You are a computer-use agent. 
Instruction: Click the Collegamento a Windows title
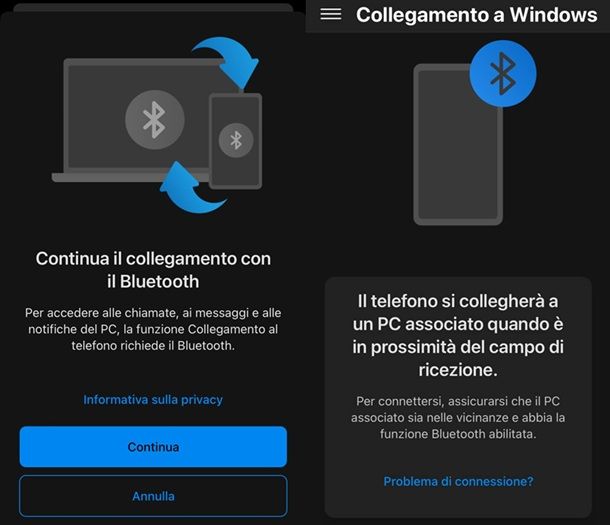pyautogui.click(x=477, y=15)
